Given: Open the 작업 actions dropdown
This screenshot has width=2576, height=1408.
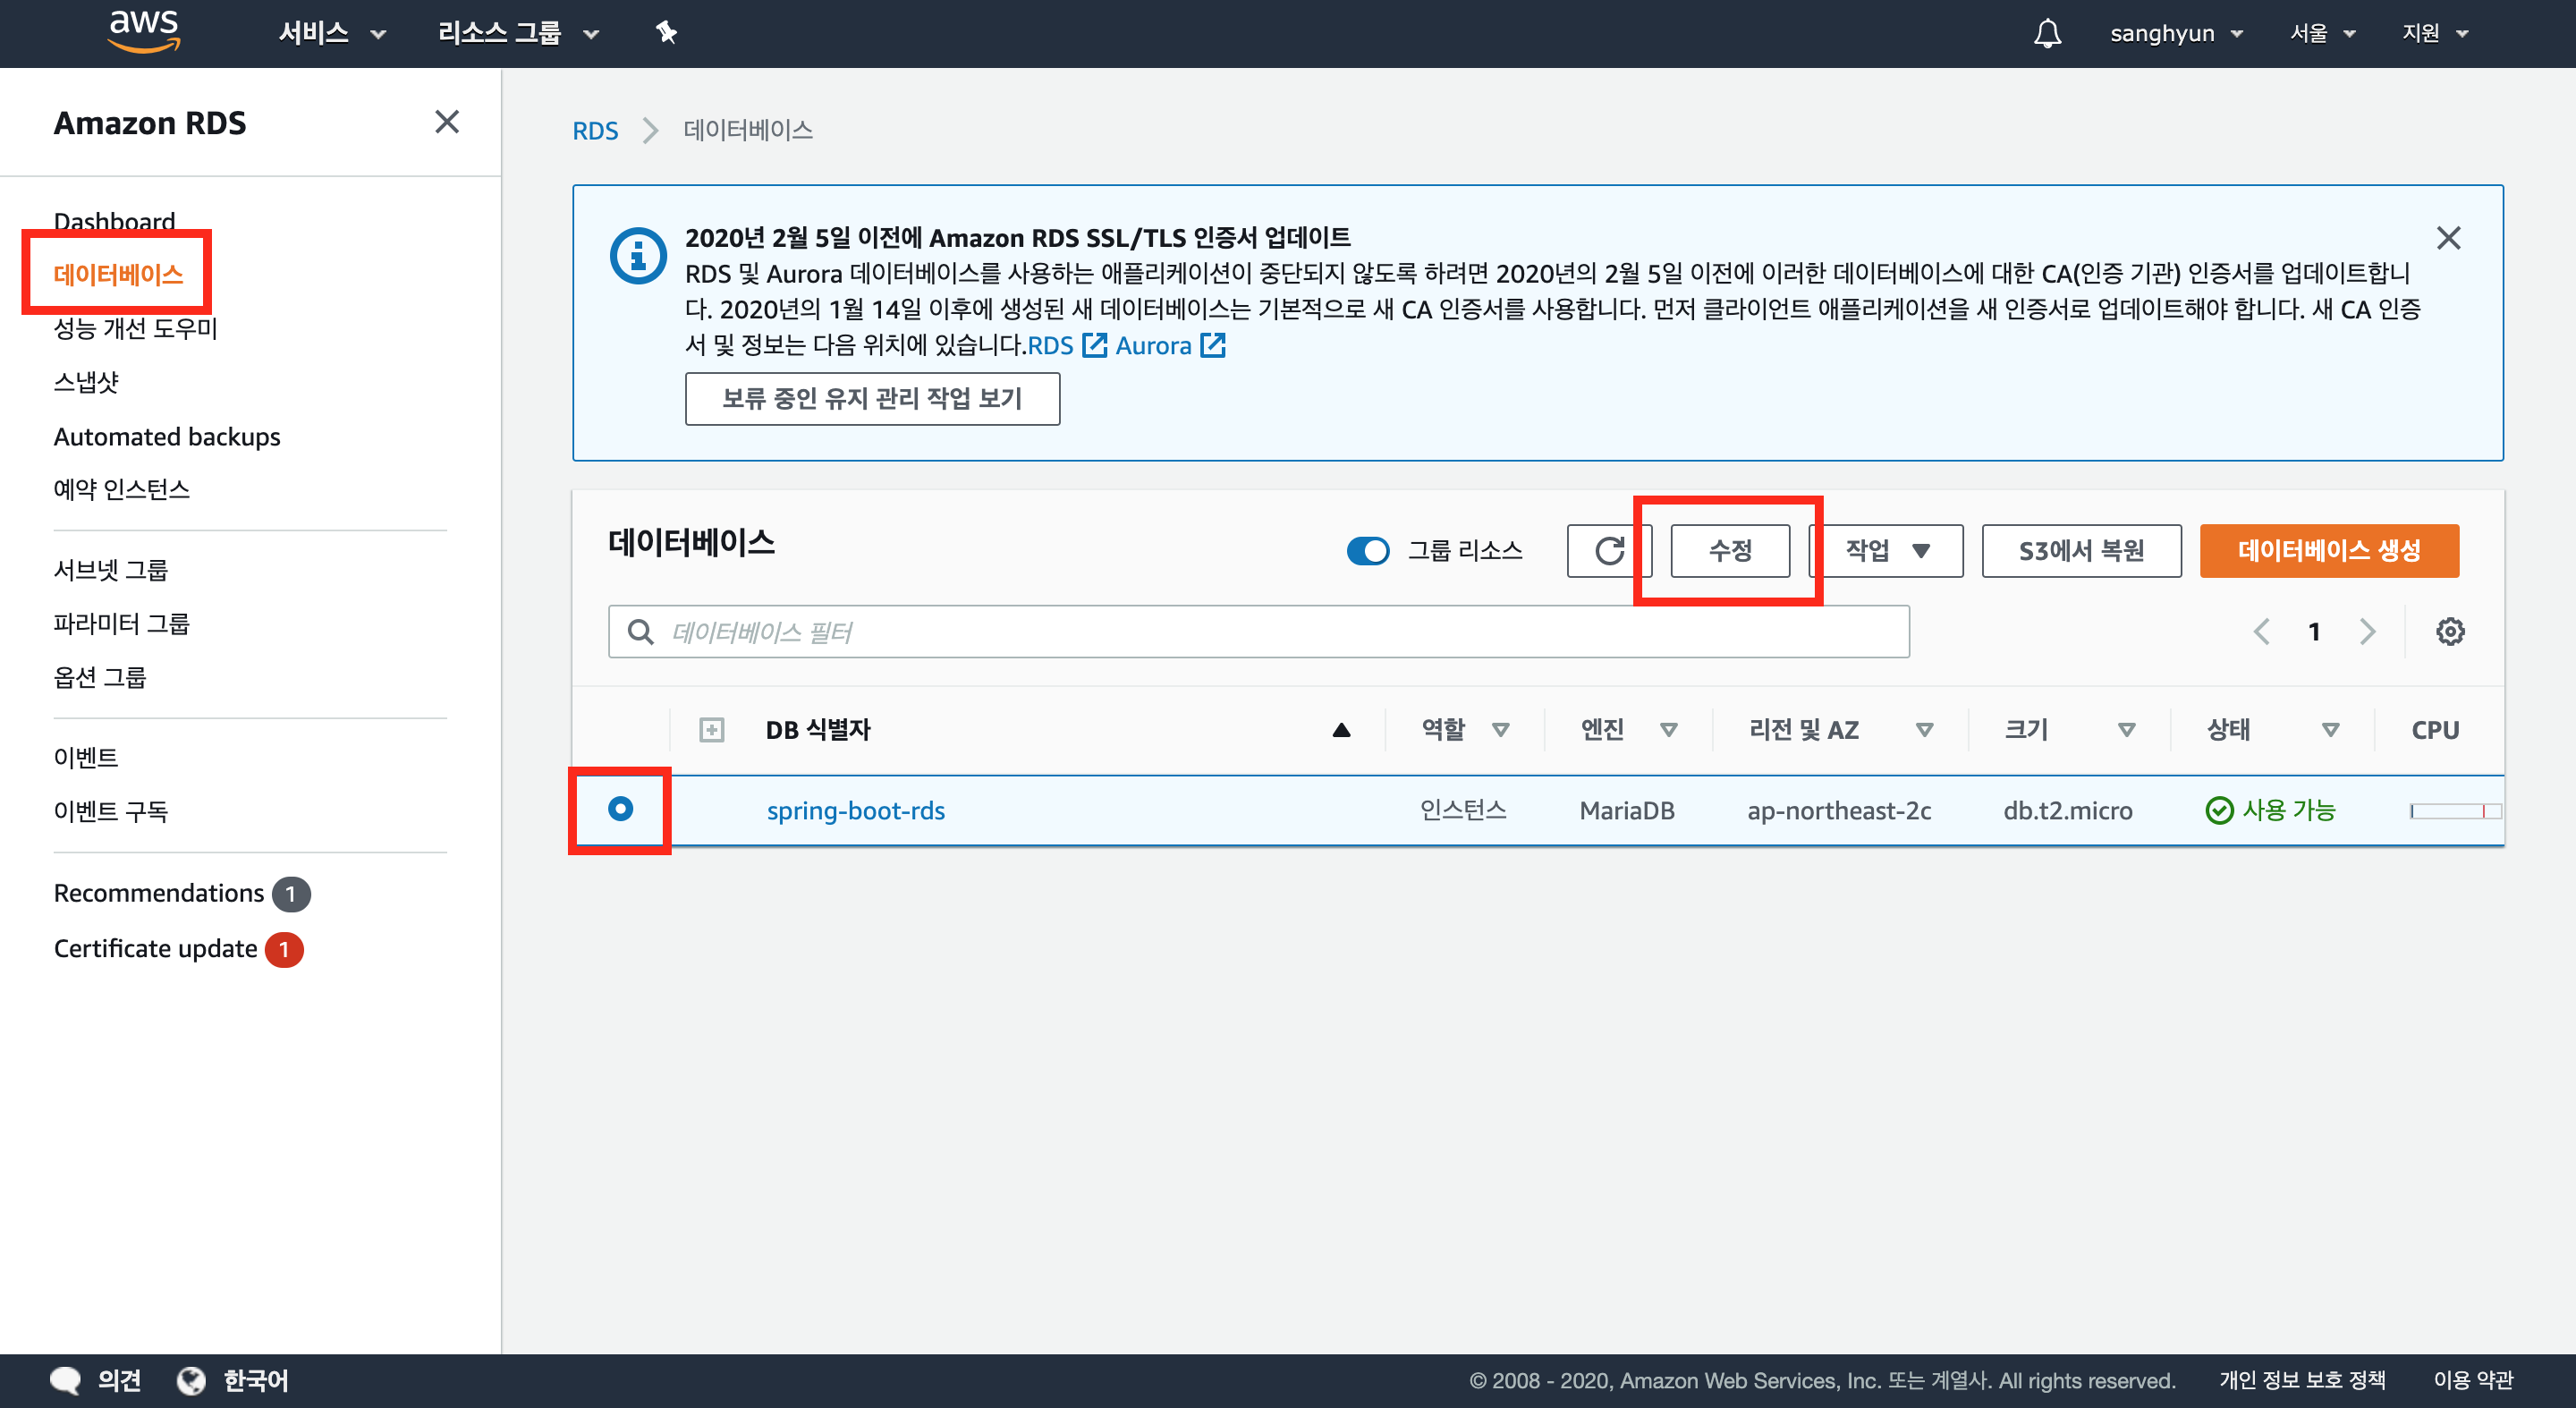Looking at the screenshot, I should tap(1887, 550).
